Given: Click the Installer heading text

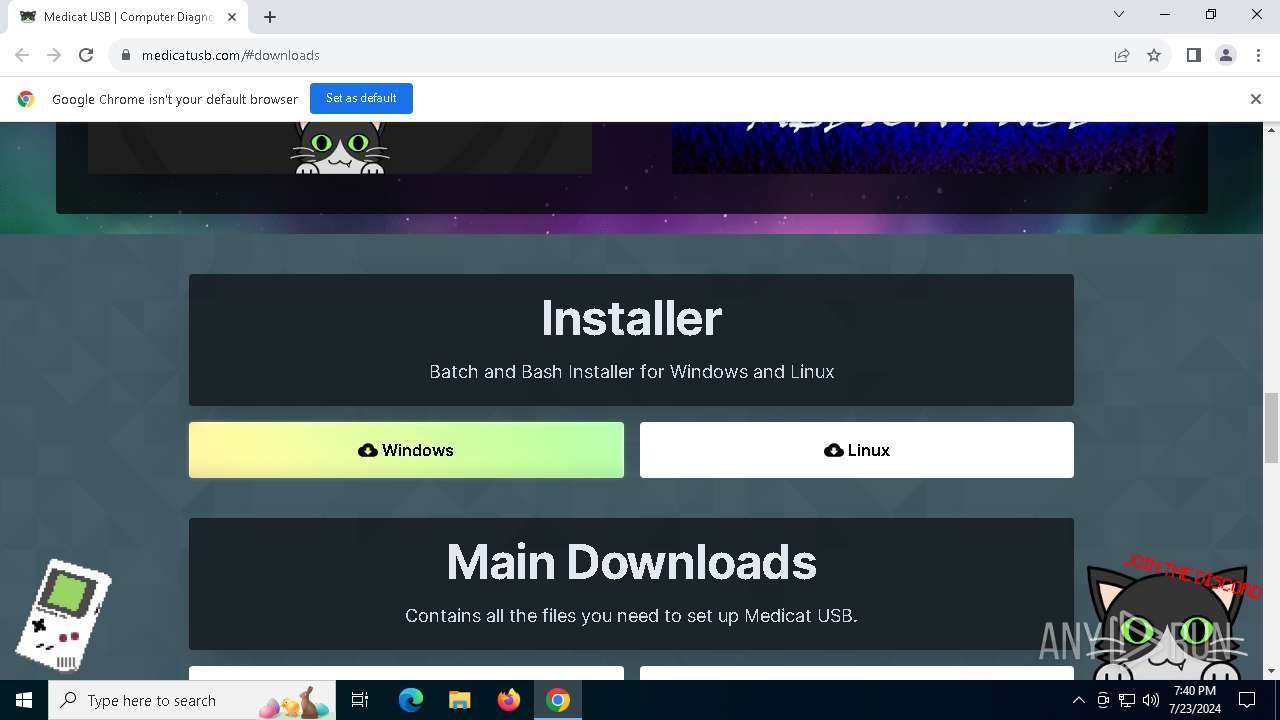Looking at the screenshot, I should (631, 318).
